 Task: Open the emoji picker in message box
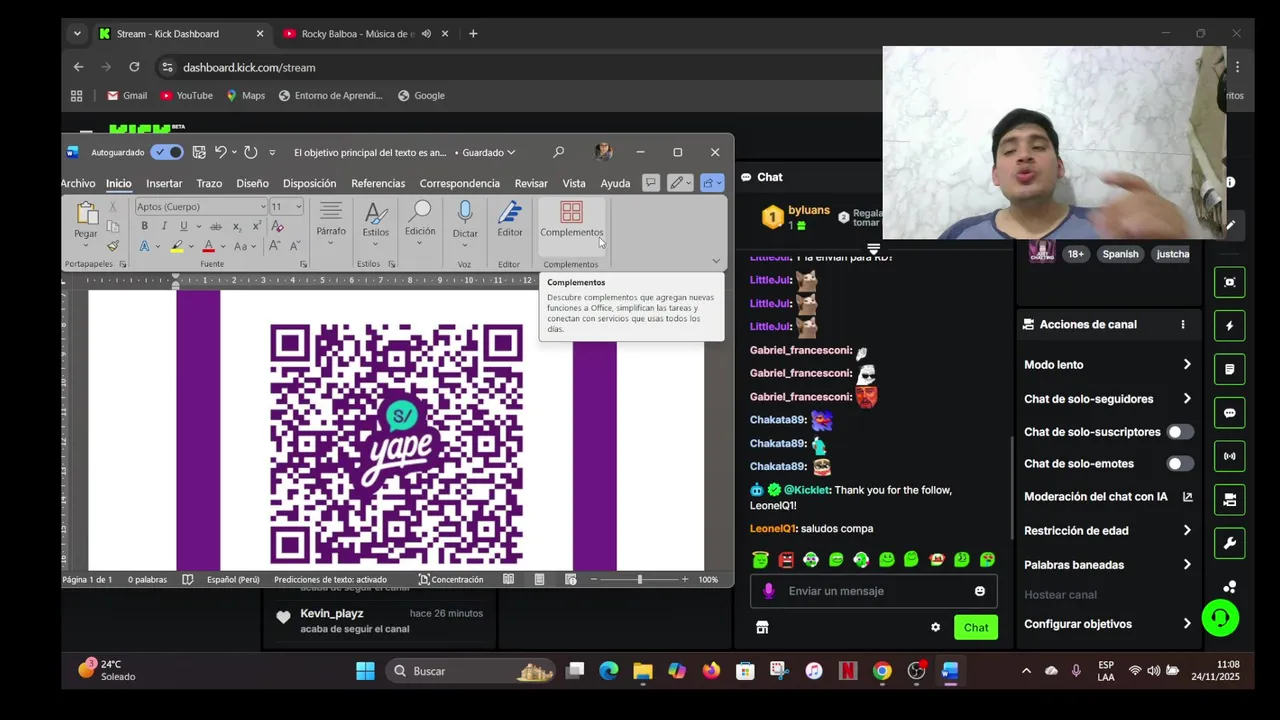point(980,591)
